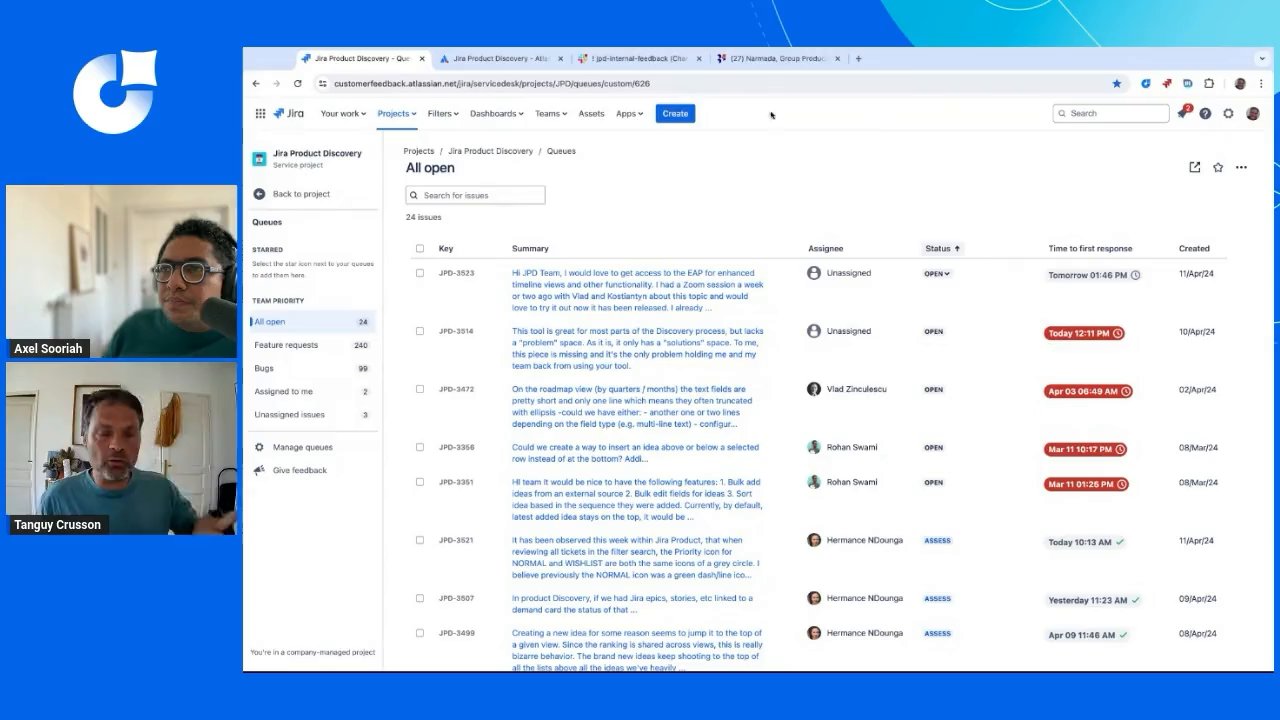Expand the Your work dropdown

(x=343, y=113)
